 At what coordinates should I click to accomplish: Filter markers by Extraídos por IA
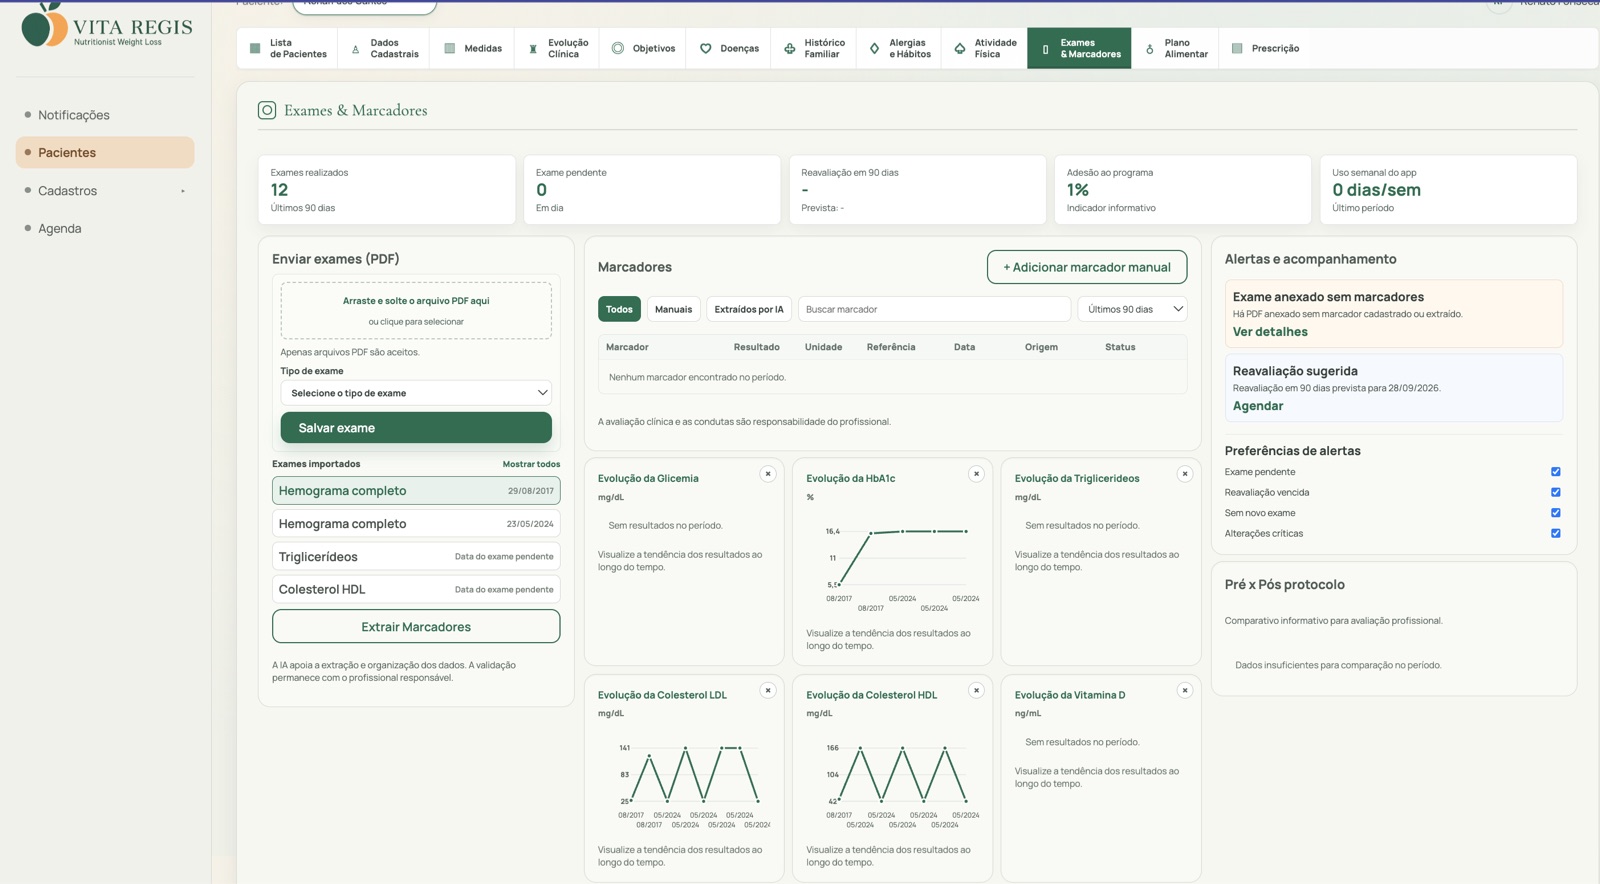coord(749,309)
